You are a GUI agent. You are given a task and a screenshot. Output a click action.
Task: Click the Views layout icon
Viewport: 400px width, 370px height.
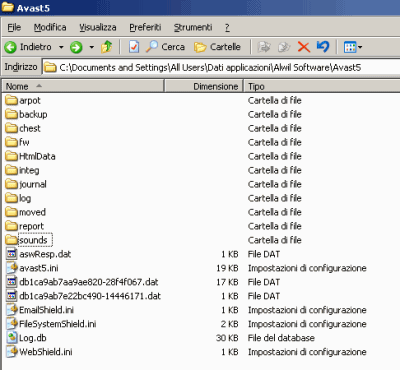pyautogui.click(x=350, y=47)
